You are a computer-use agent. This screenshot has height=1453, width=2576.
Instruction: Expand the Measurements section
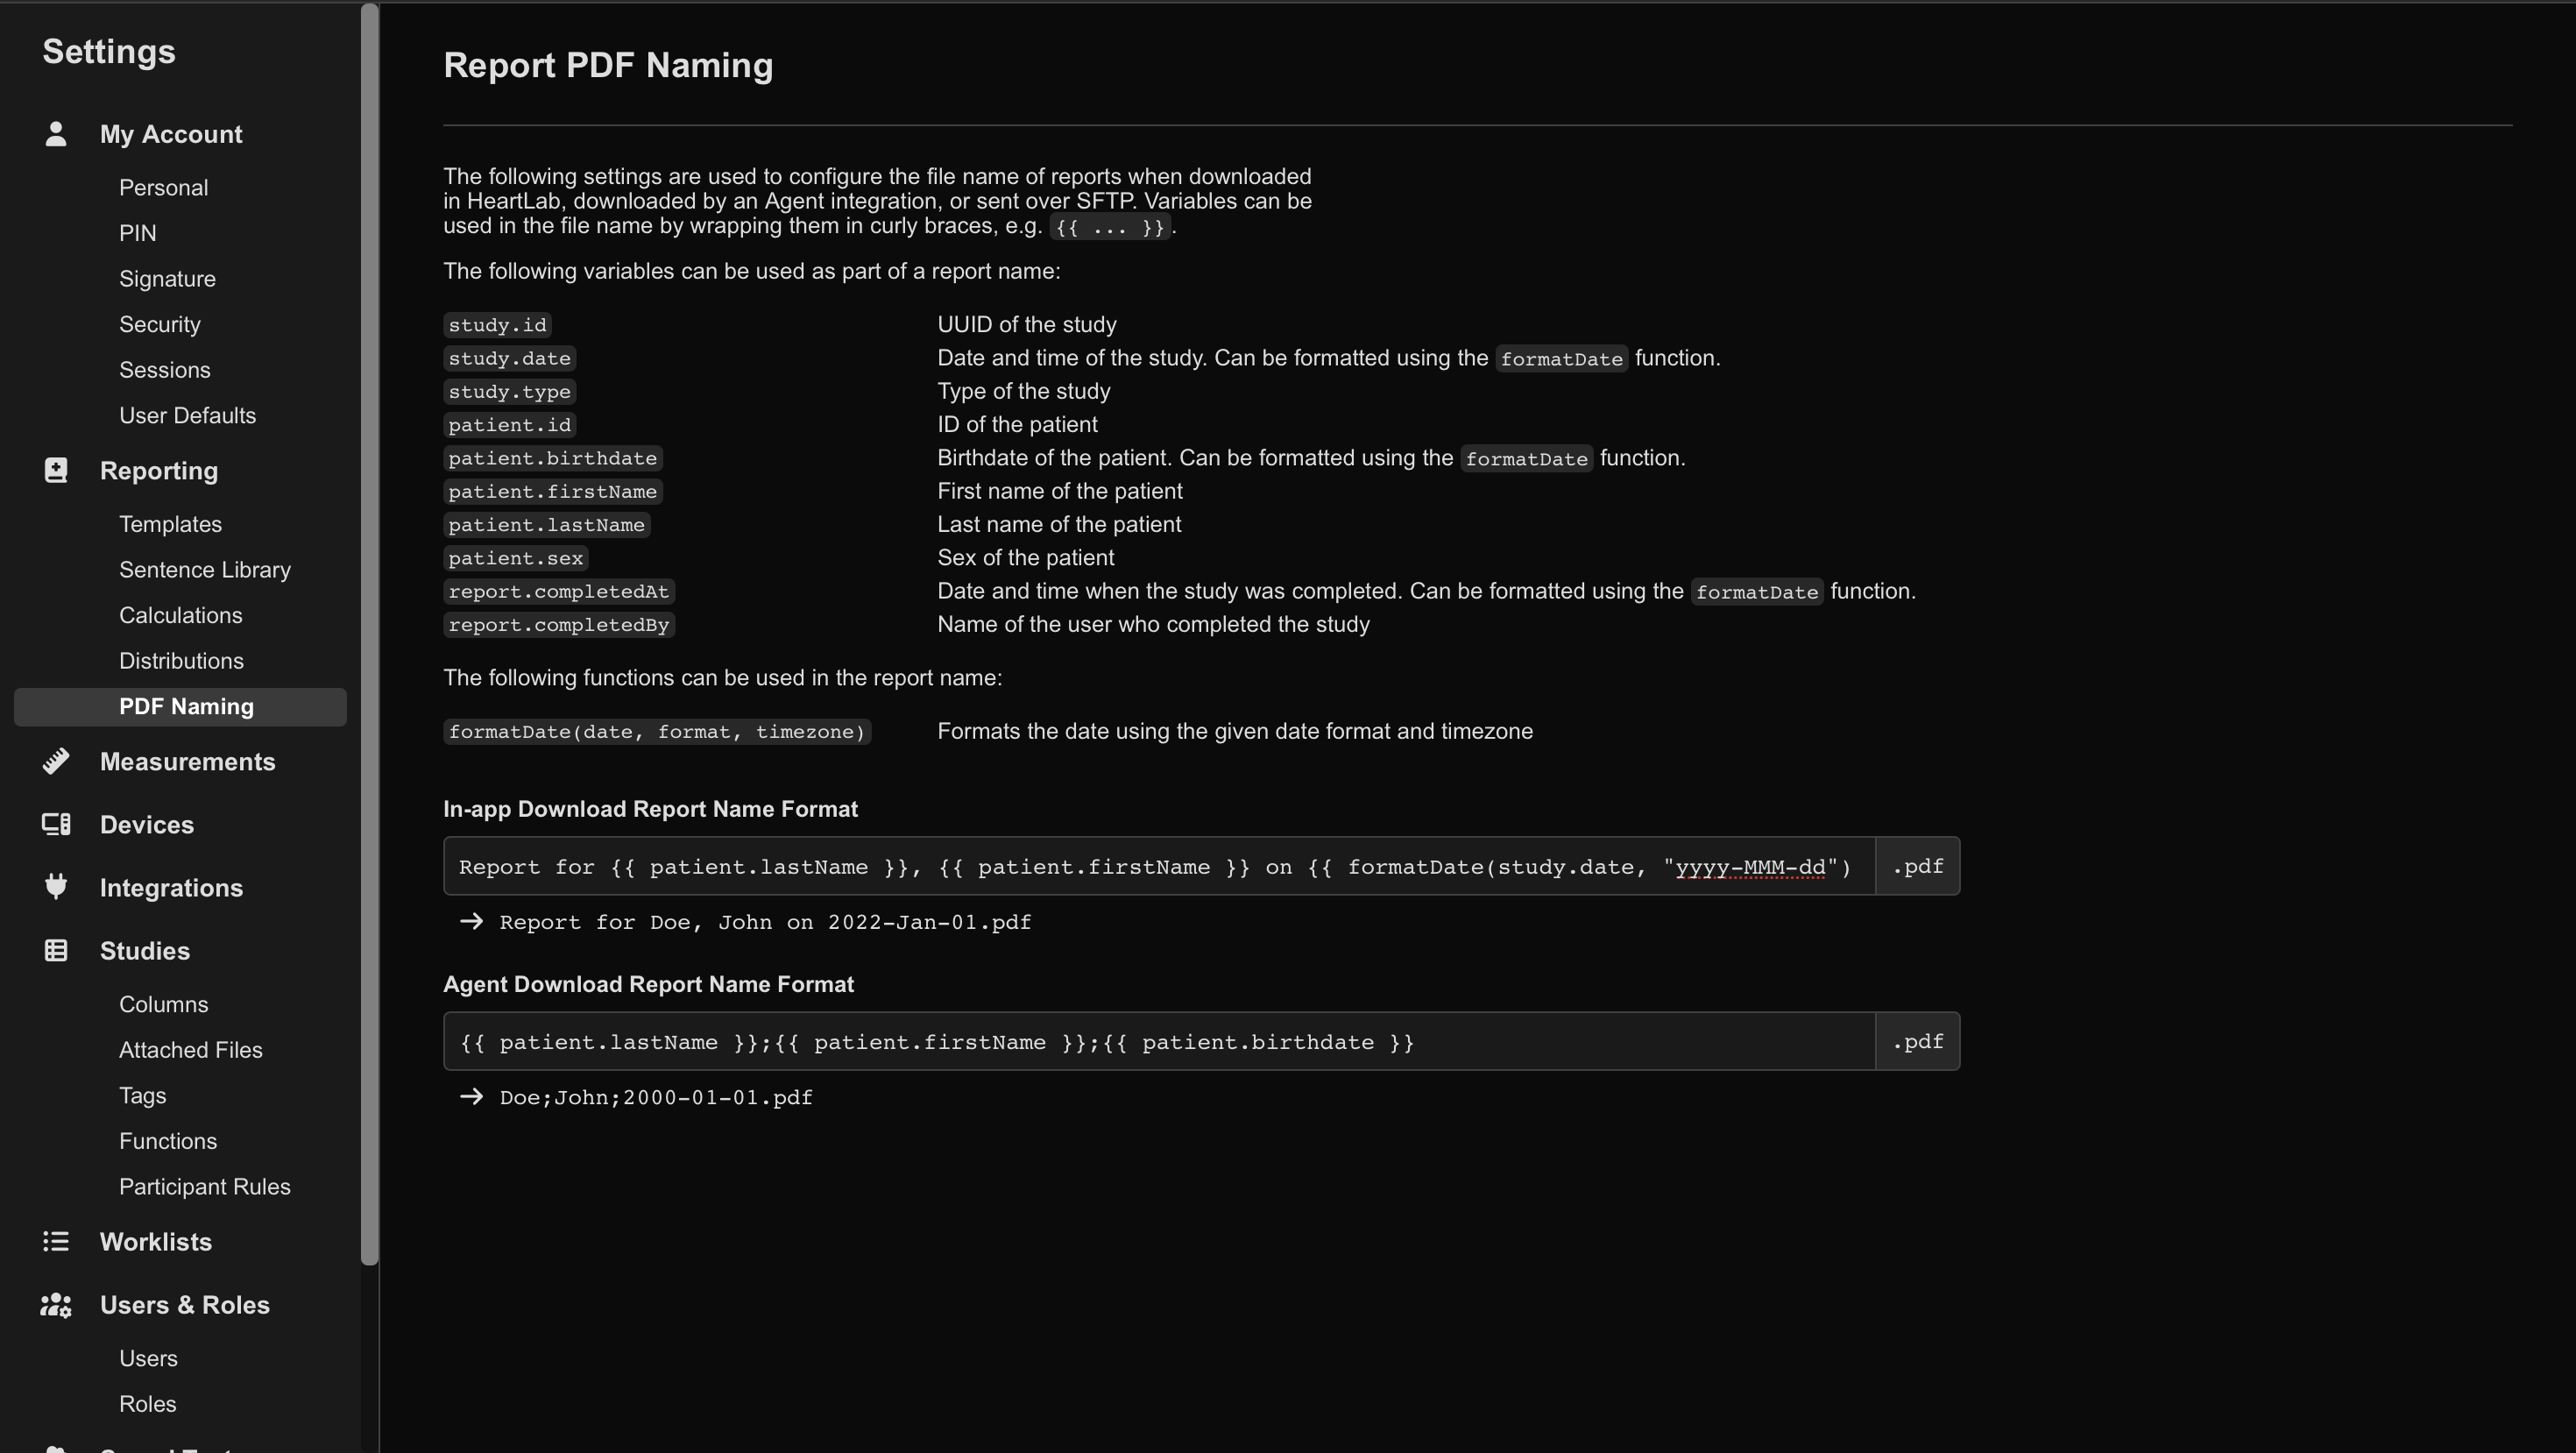pyautogui.click(x=187, y=762)
